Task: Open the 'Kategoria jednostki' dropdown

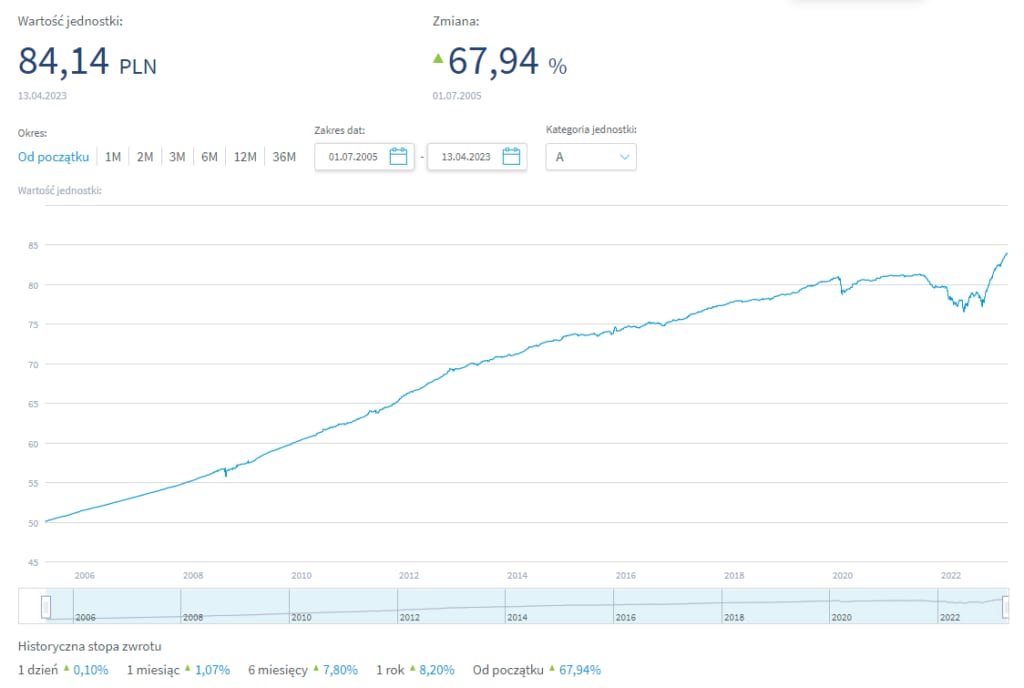Action: (591, 157)
